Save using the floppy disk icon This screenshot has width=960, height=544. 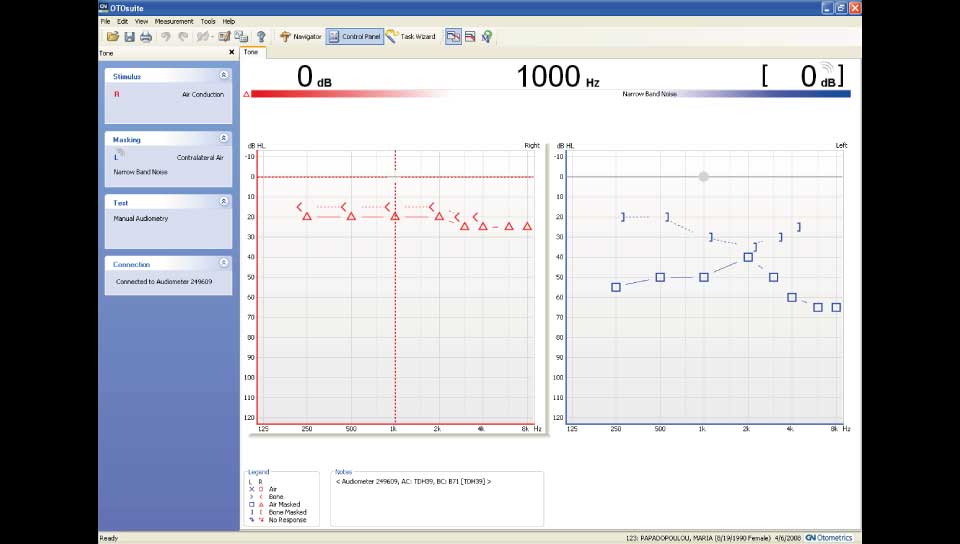click(x=129, y=37)
